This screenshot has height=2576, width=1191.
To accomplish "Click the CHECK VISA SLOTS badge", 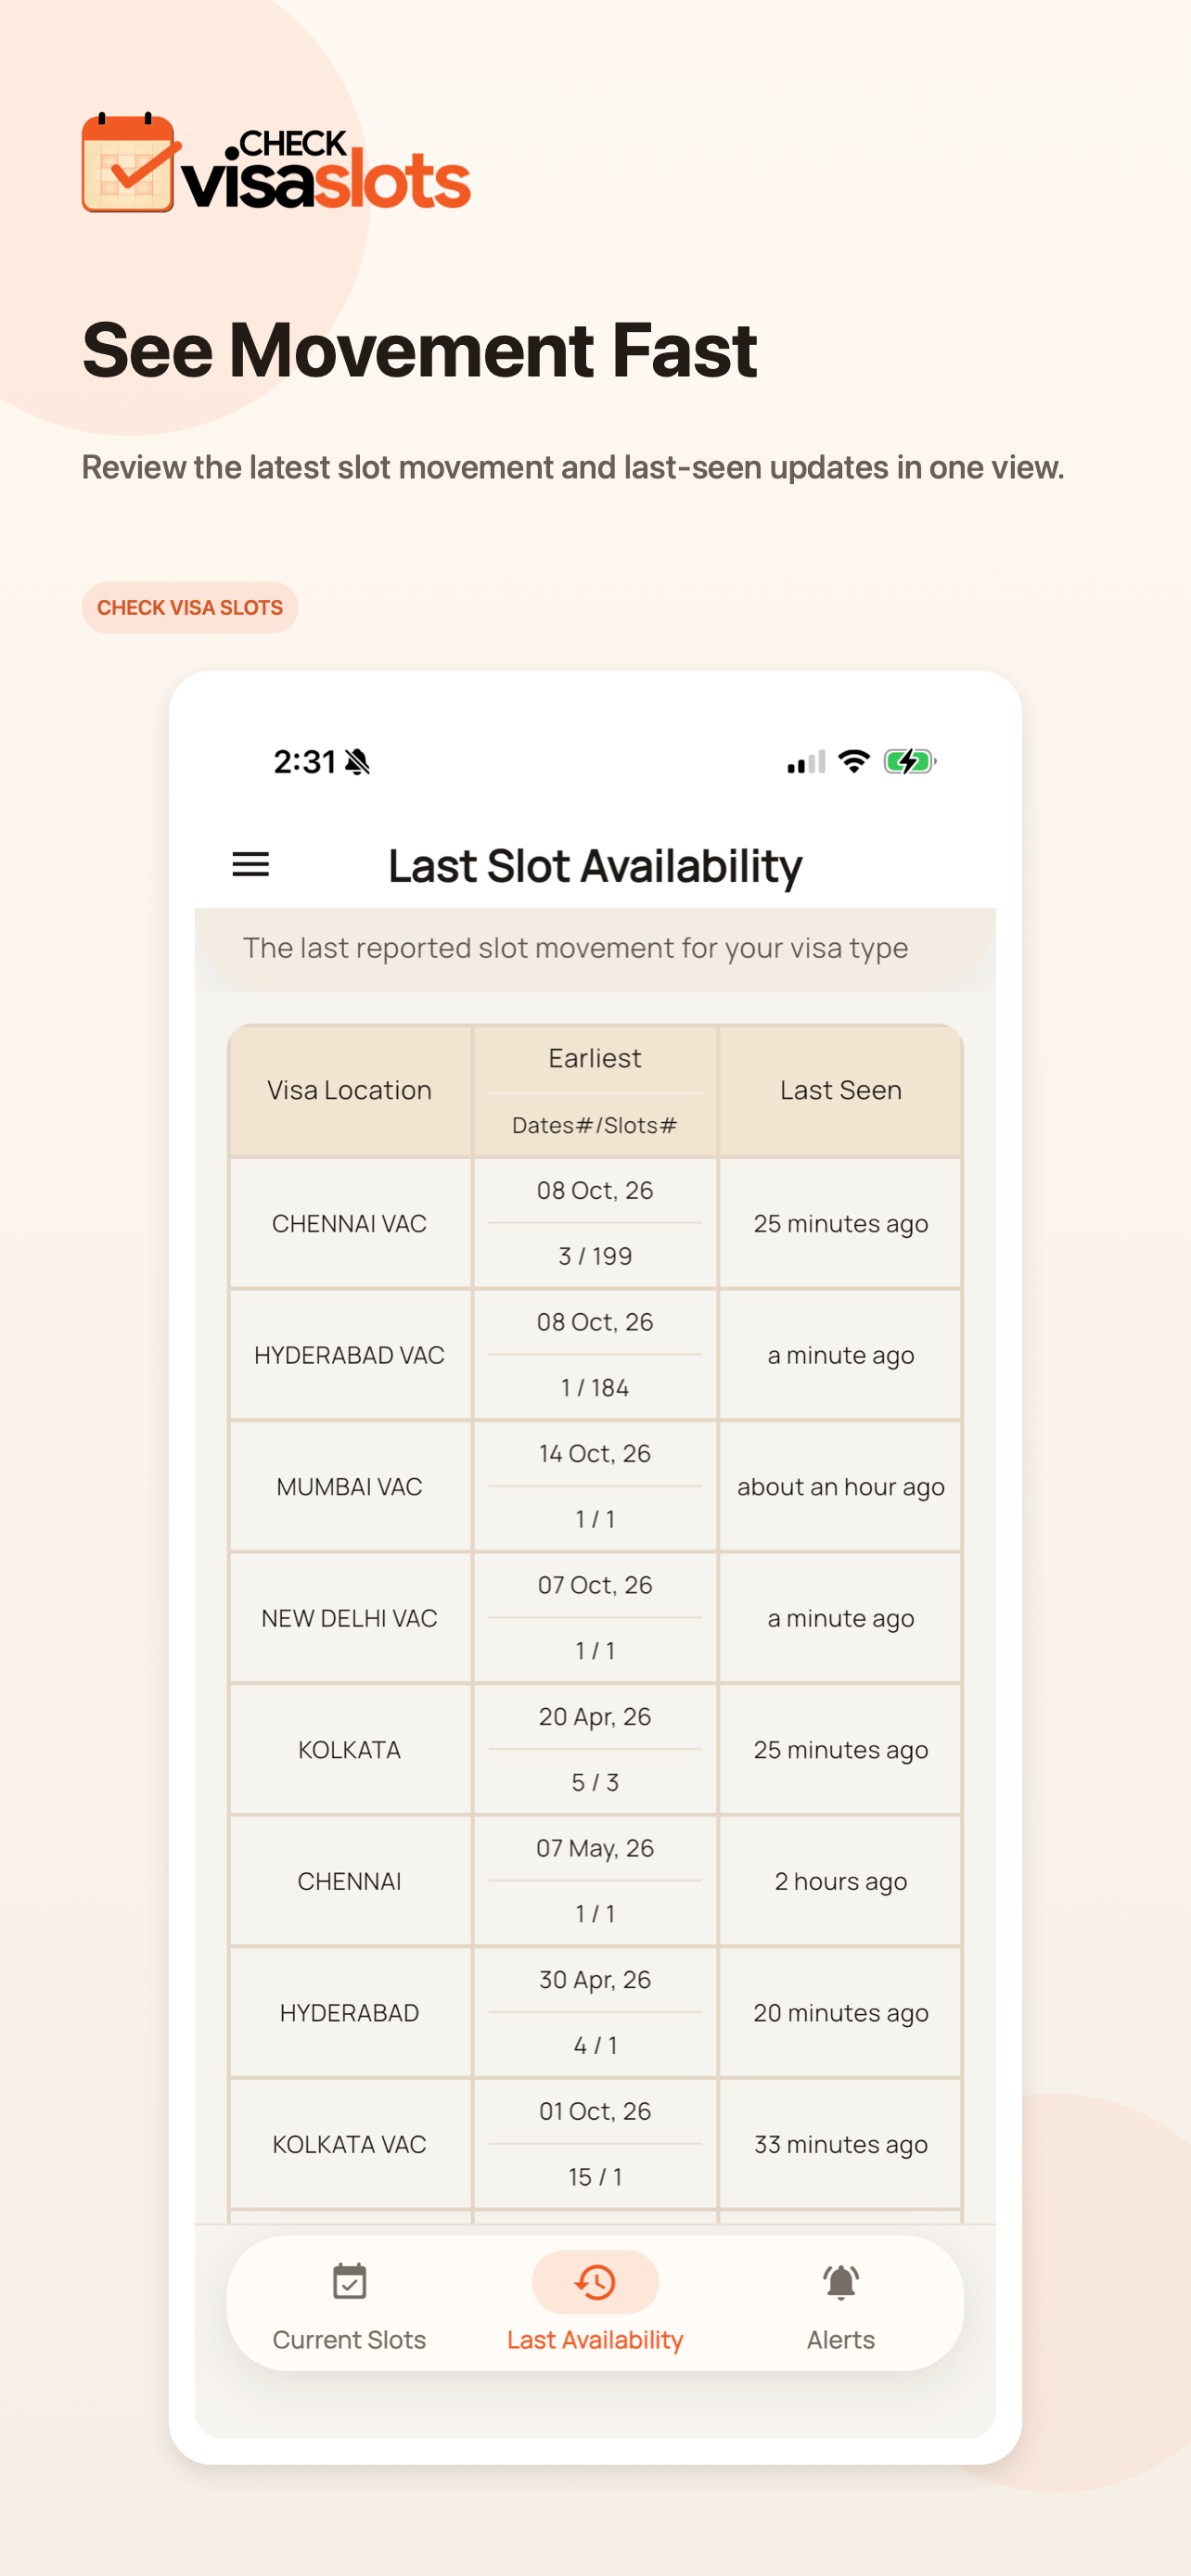I will pyautogui.click(x=190, y=607).
